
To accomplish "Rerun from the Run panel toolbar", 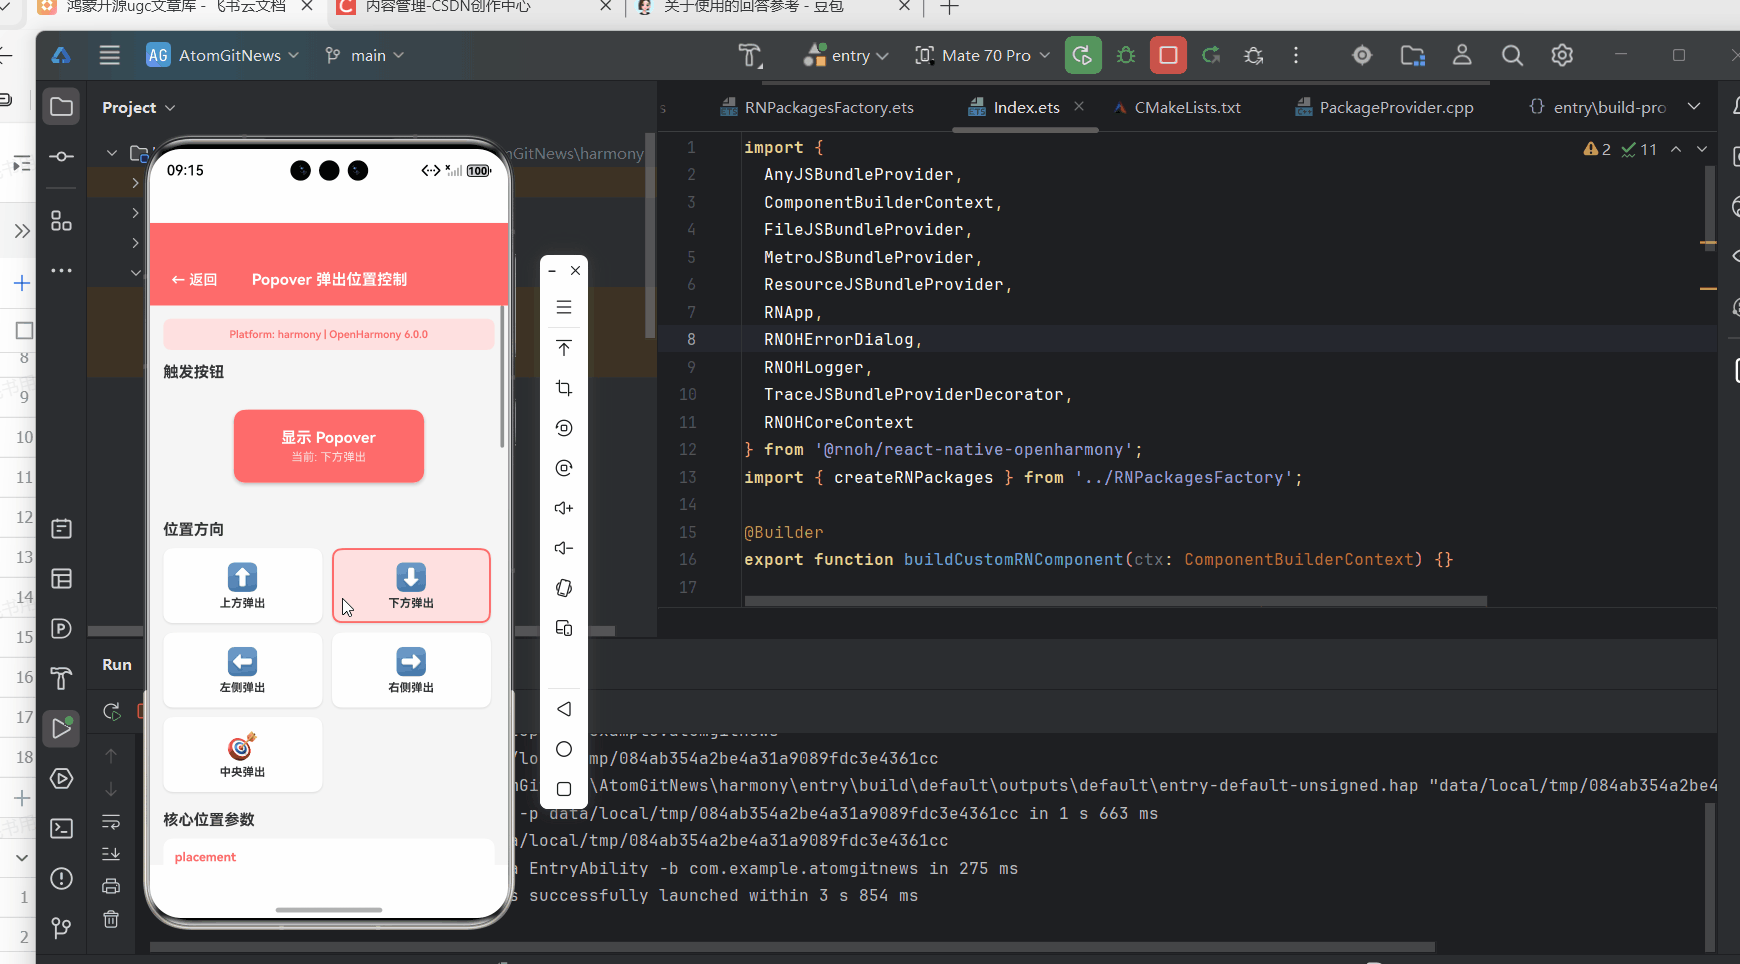I will (111, 711).
